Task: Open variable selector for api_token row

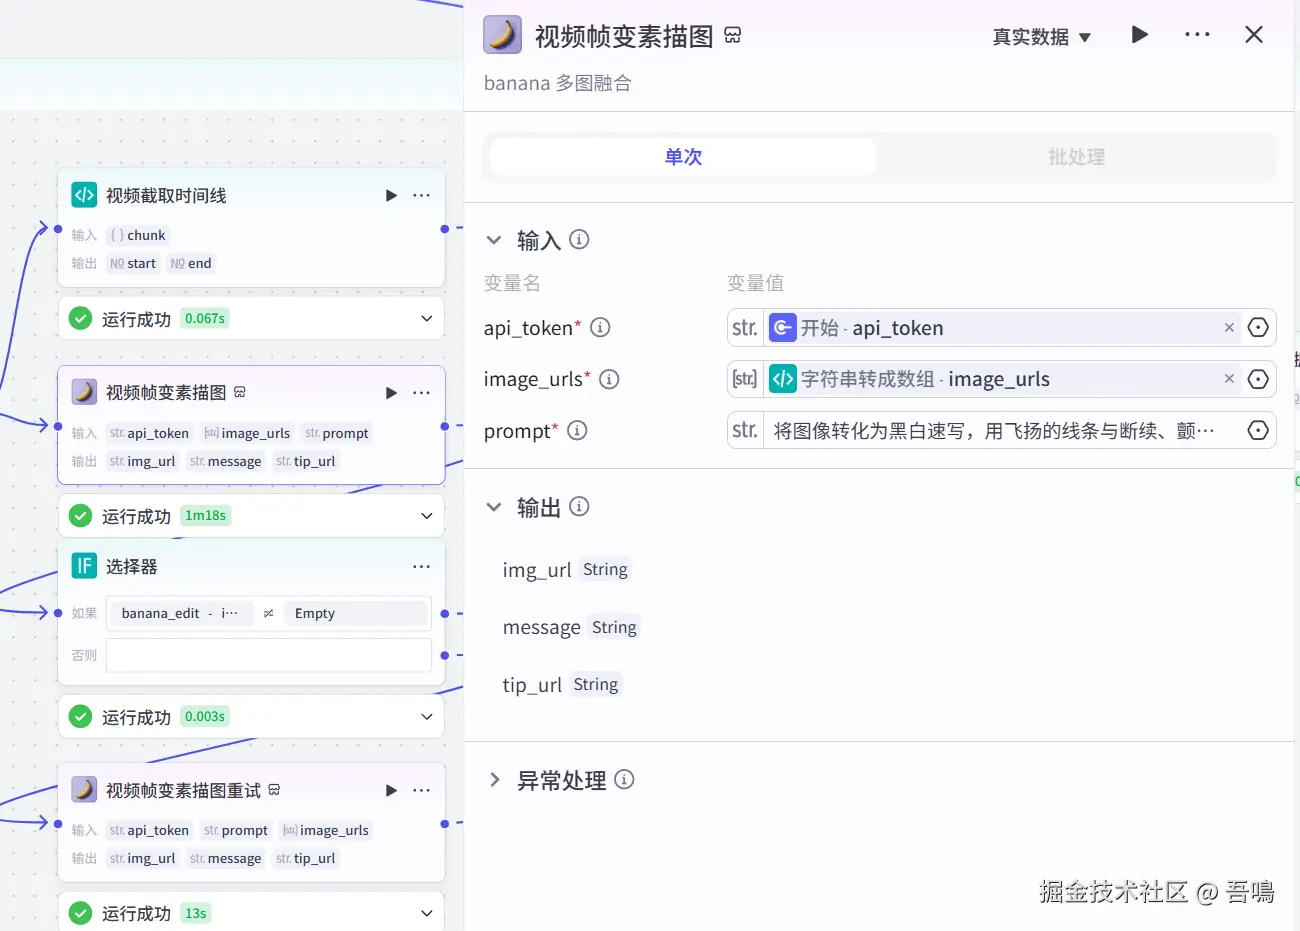Action: pyautogui.click(x=1258, y=328)
